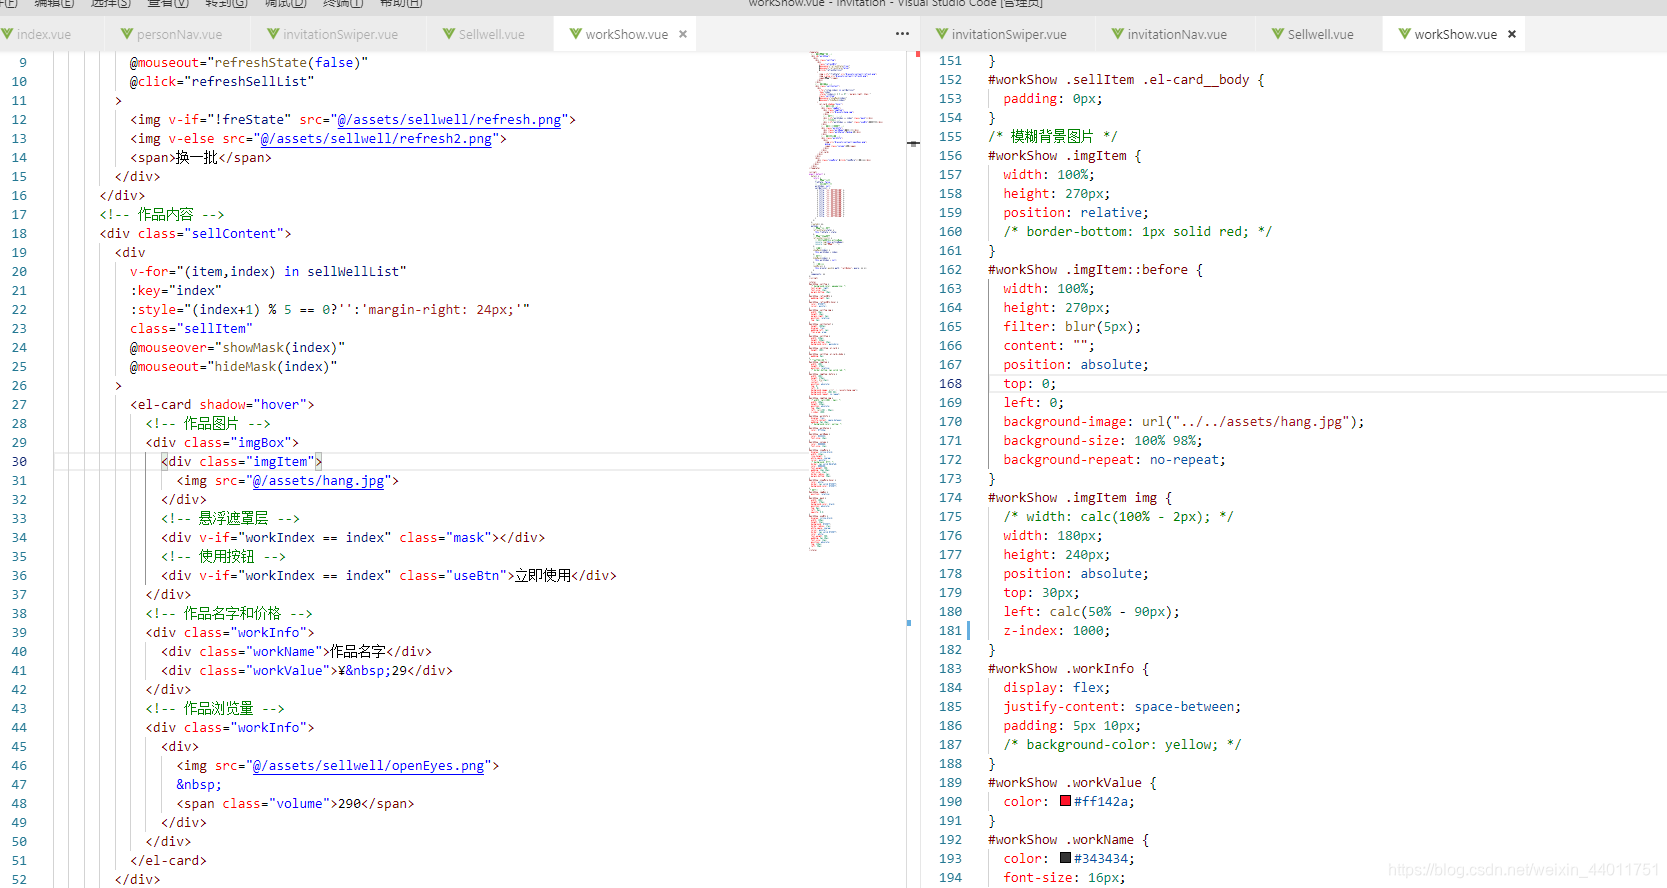The width and height of the screenshot is (1667, 888).
Task: Click the #workShow .workName selector
Action: pos(1068,840)
